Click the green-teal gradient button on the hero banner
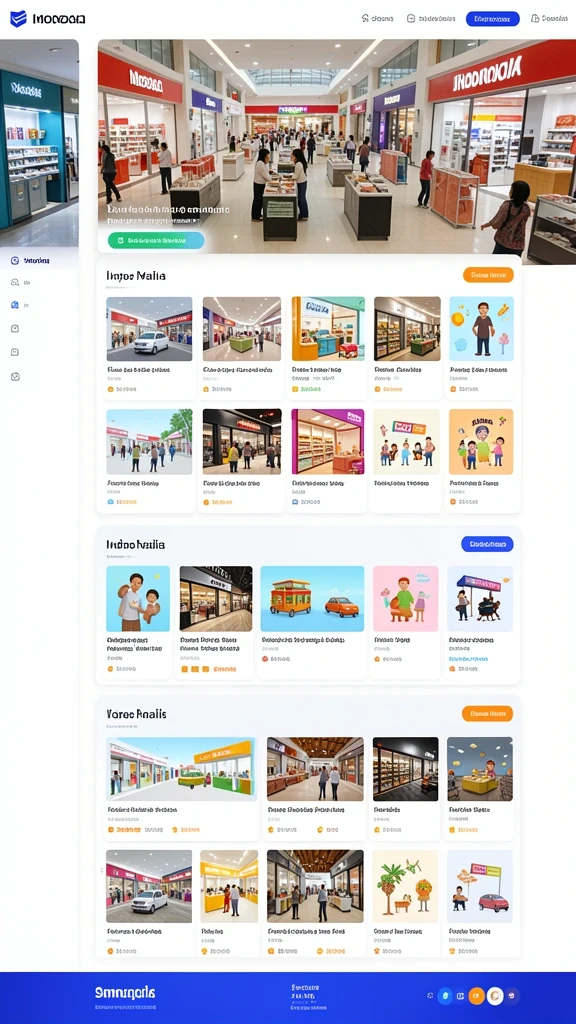This screenshot has height=1024, width=576. pos(156,240)
